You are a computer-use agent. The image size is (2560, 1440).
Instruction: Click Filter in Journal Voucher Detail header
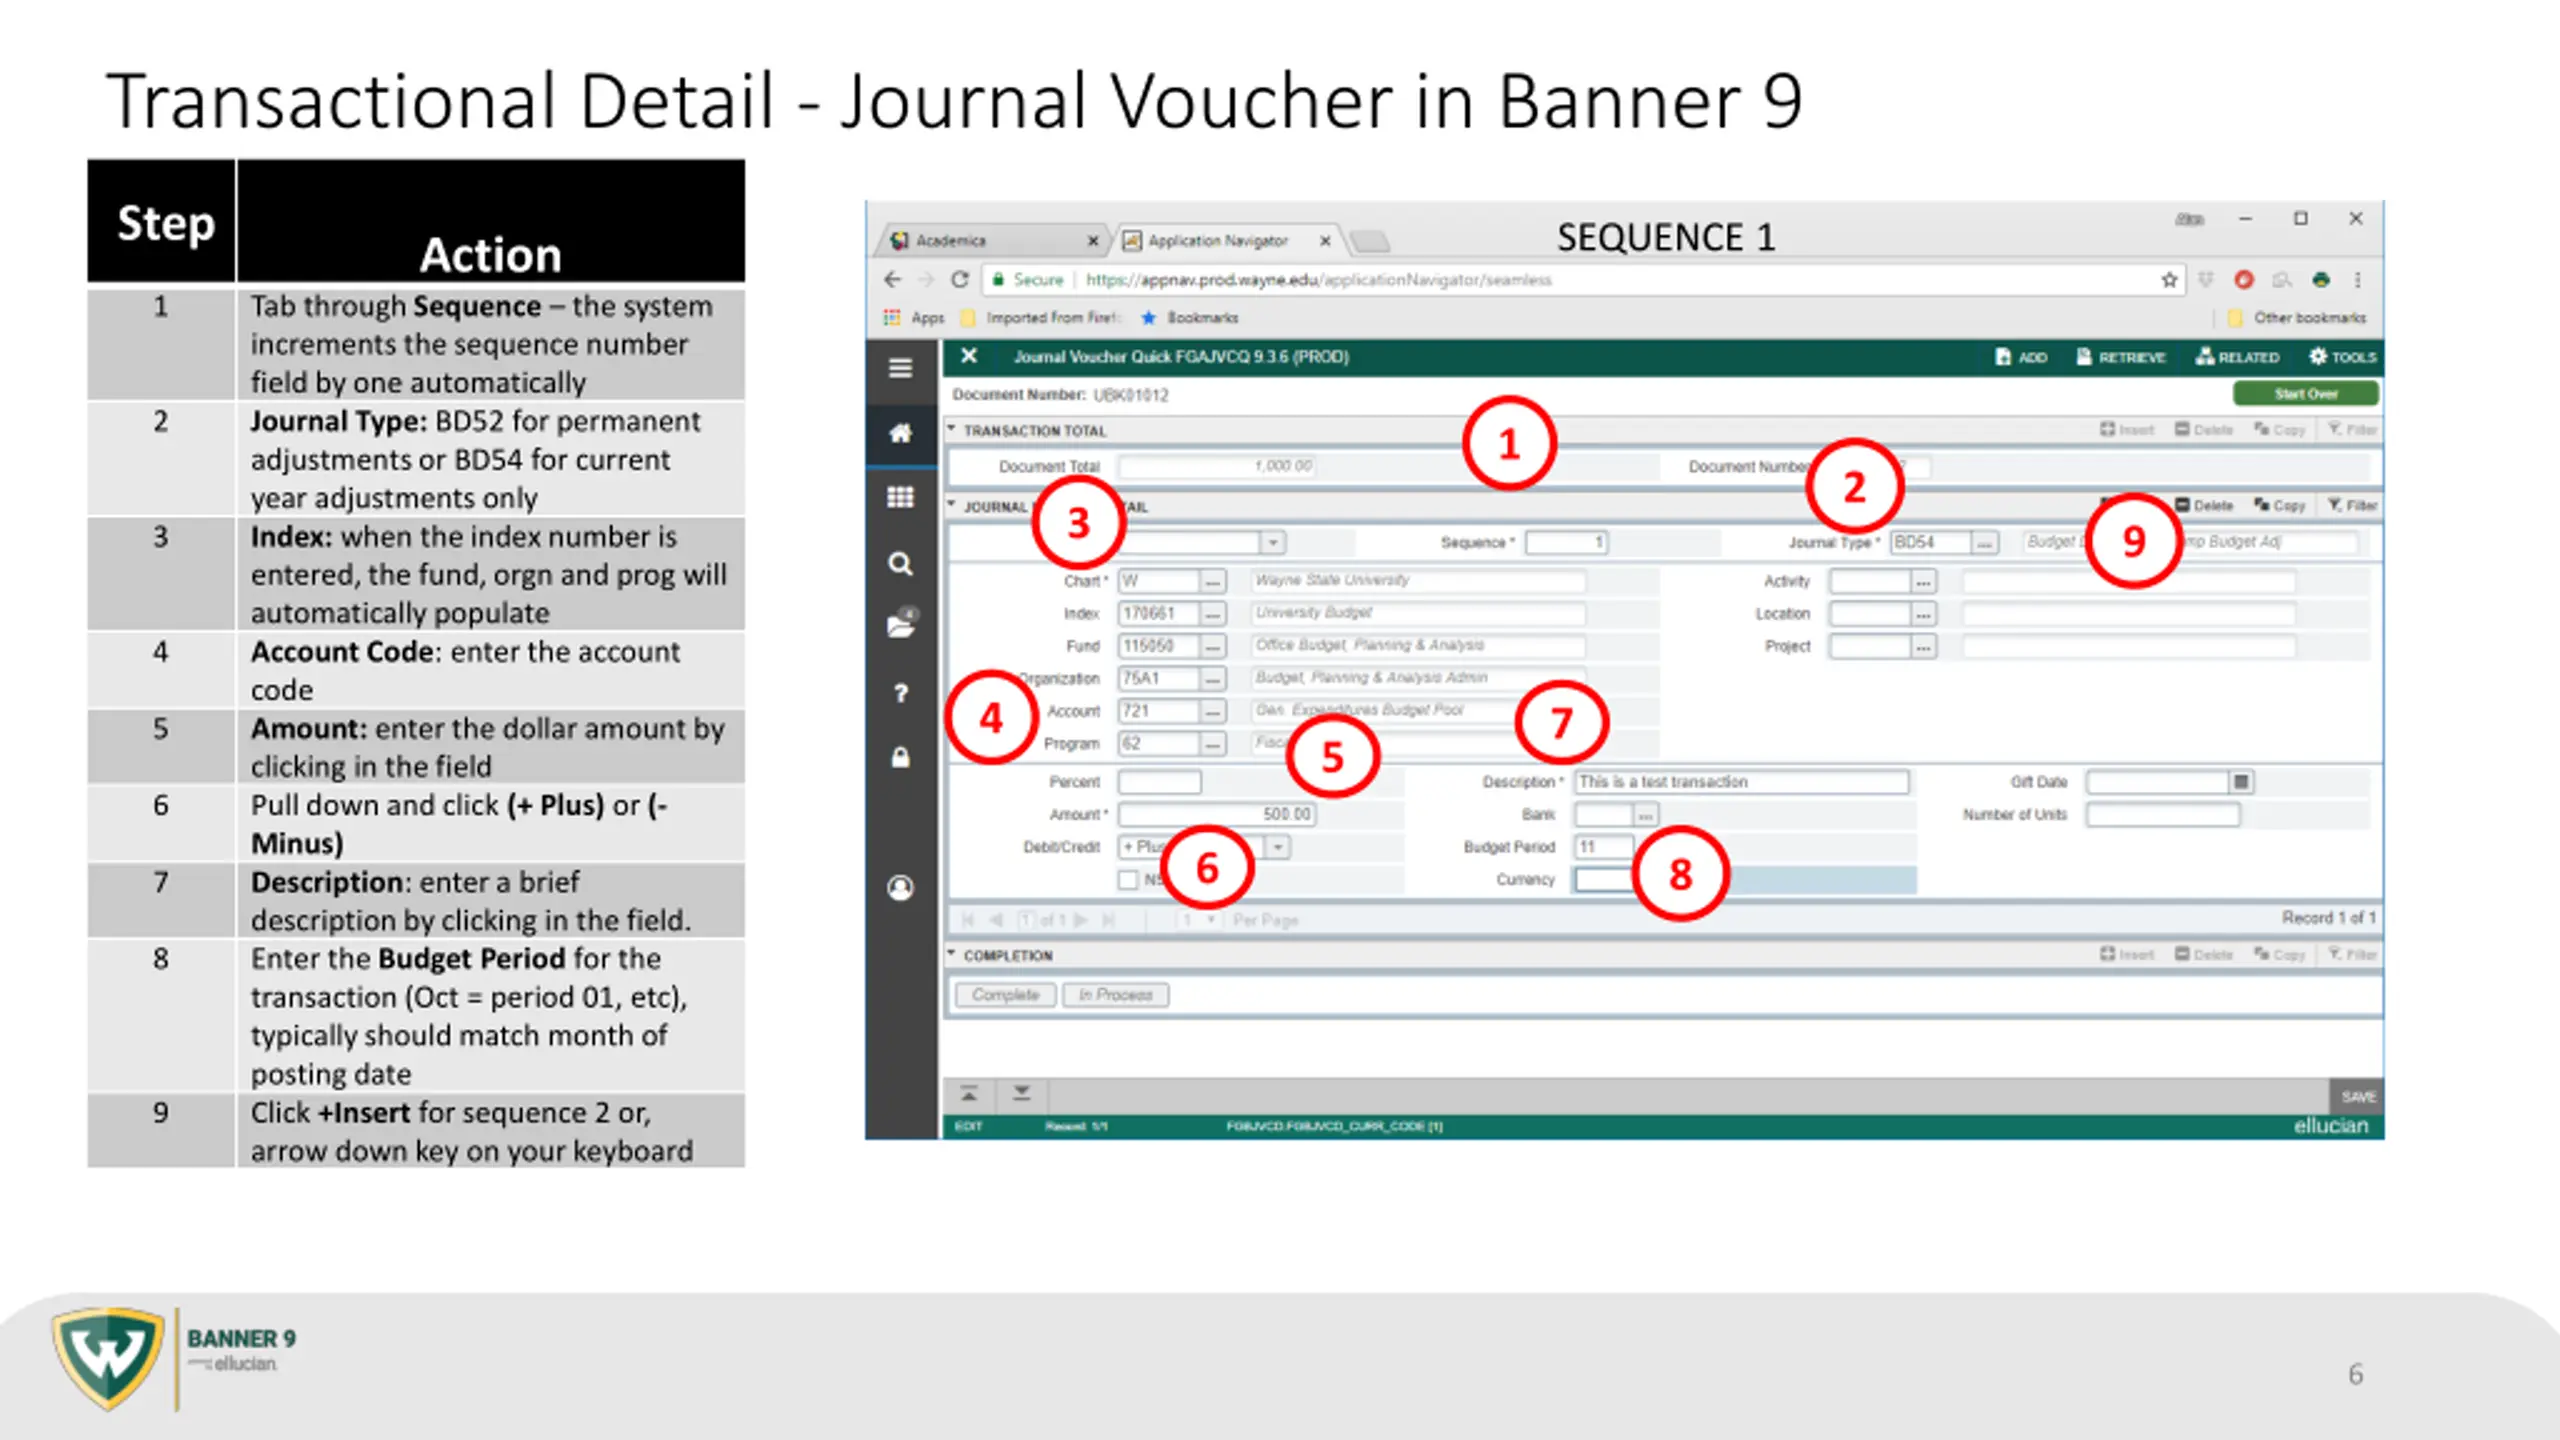point(2352,505)
